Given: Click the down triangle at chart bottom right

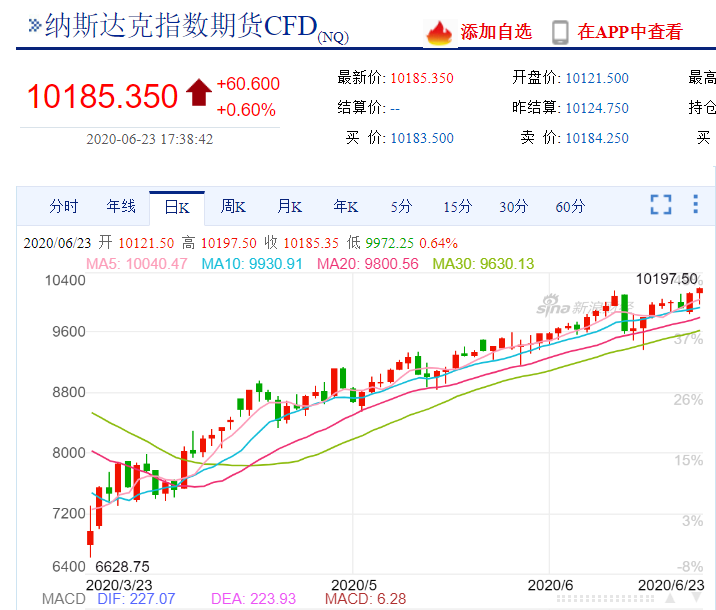Looking at the screenshot, I should tap(697, 598).
